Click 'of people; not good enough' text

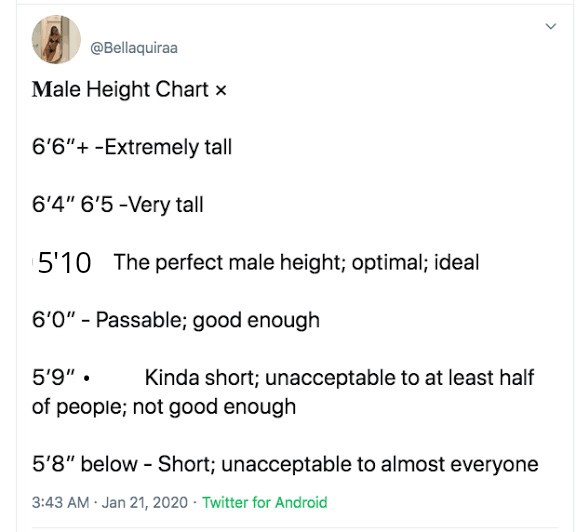[164, 407]
